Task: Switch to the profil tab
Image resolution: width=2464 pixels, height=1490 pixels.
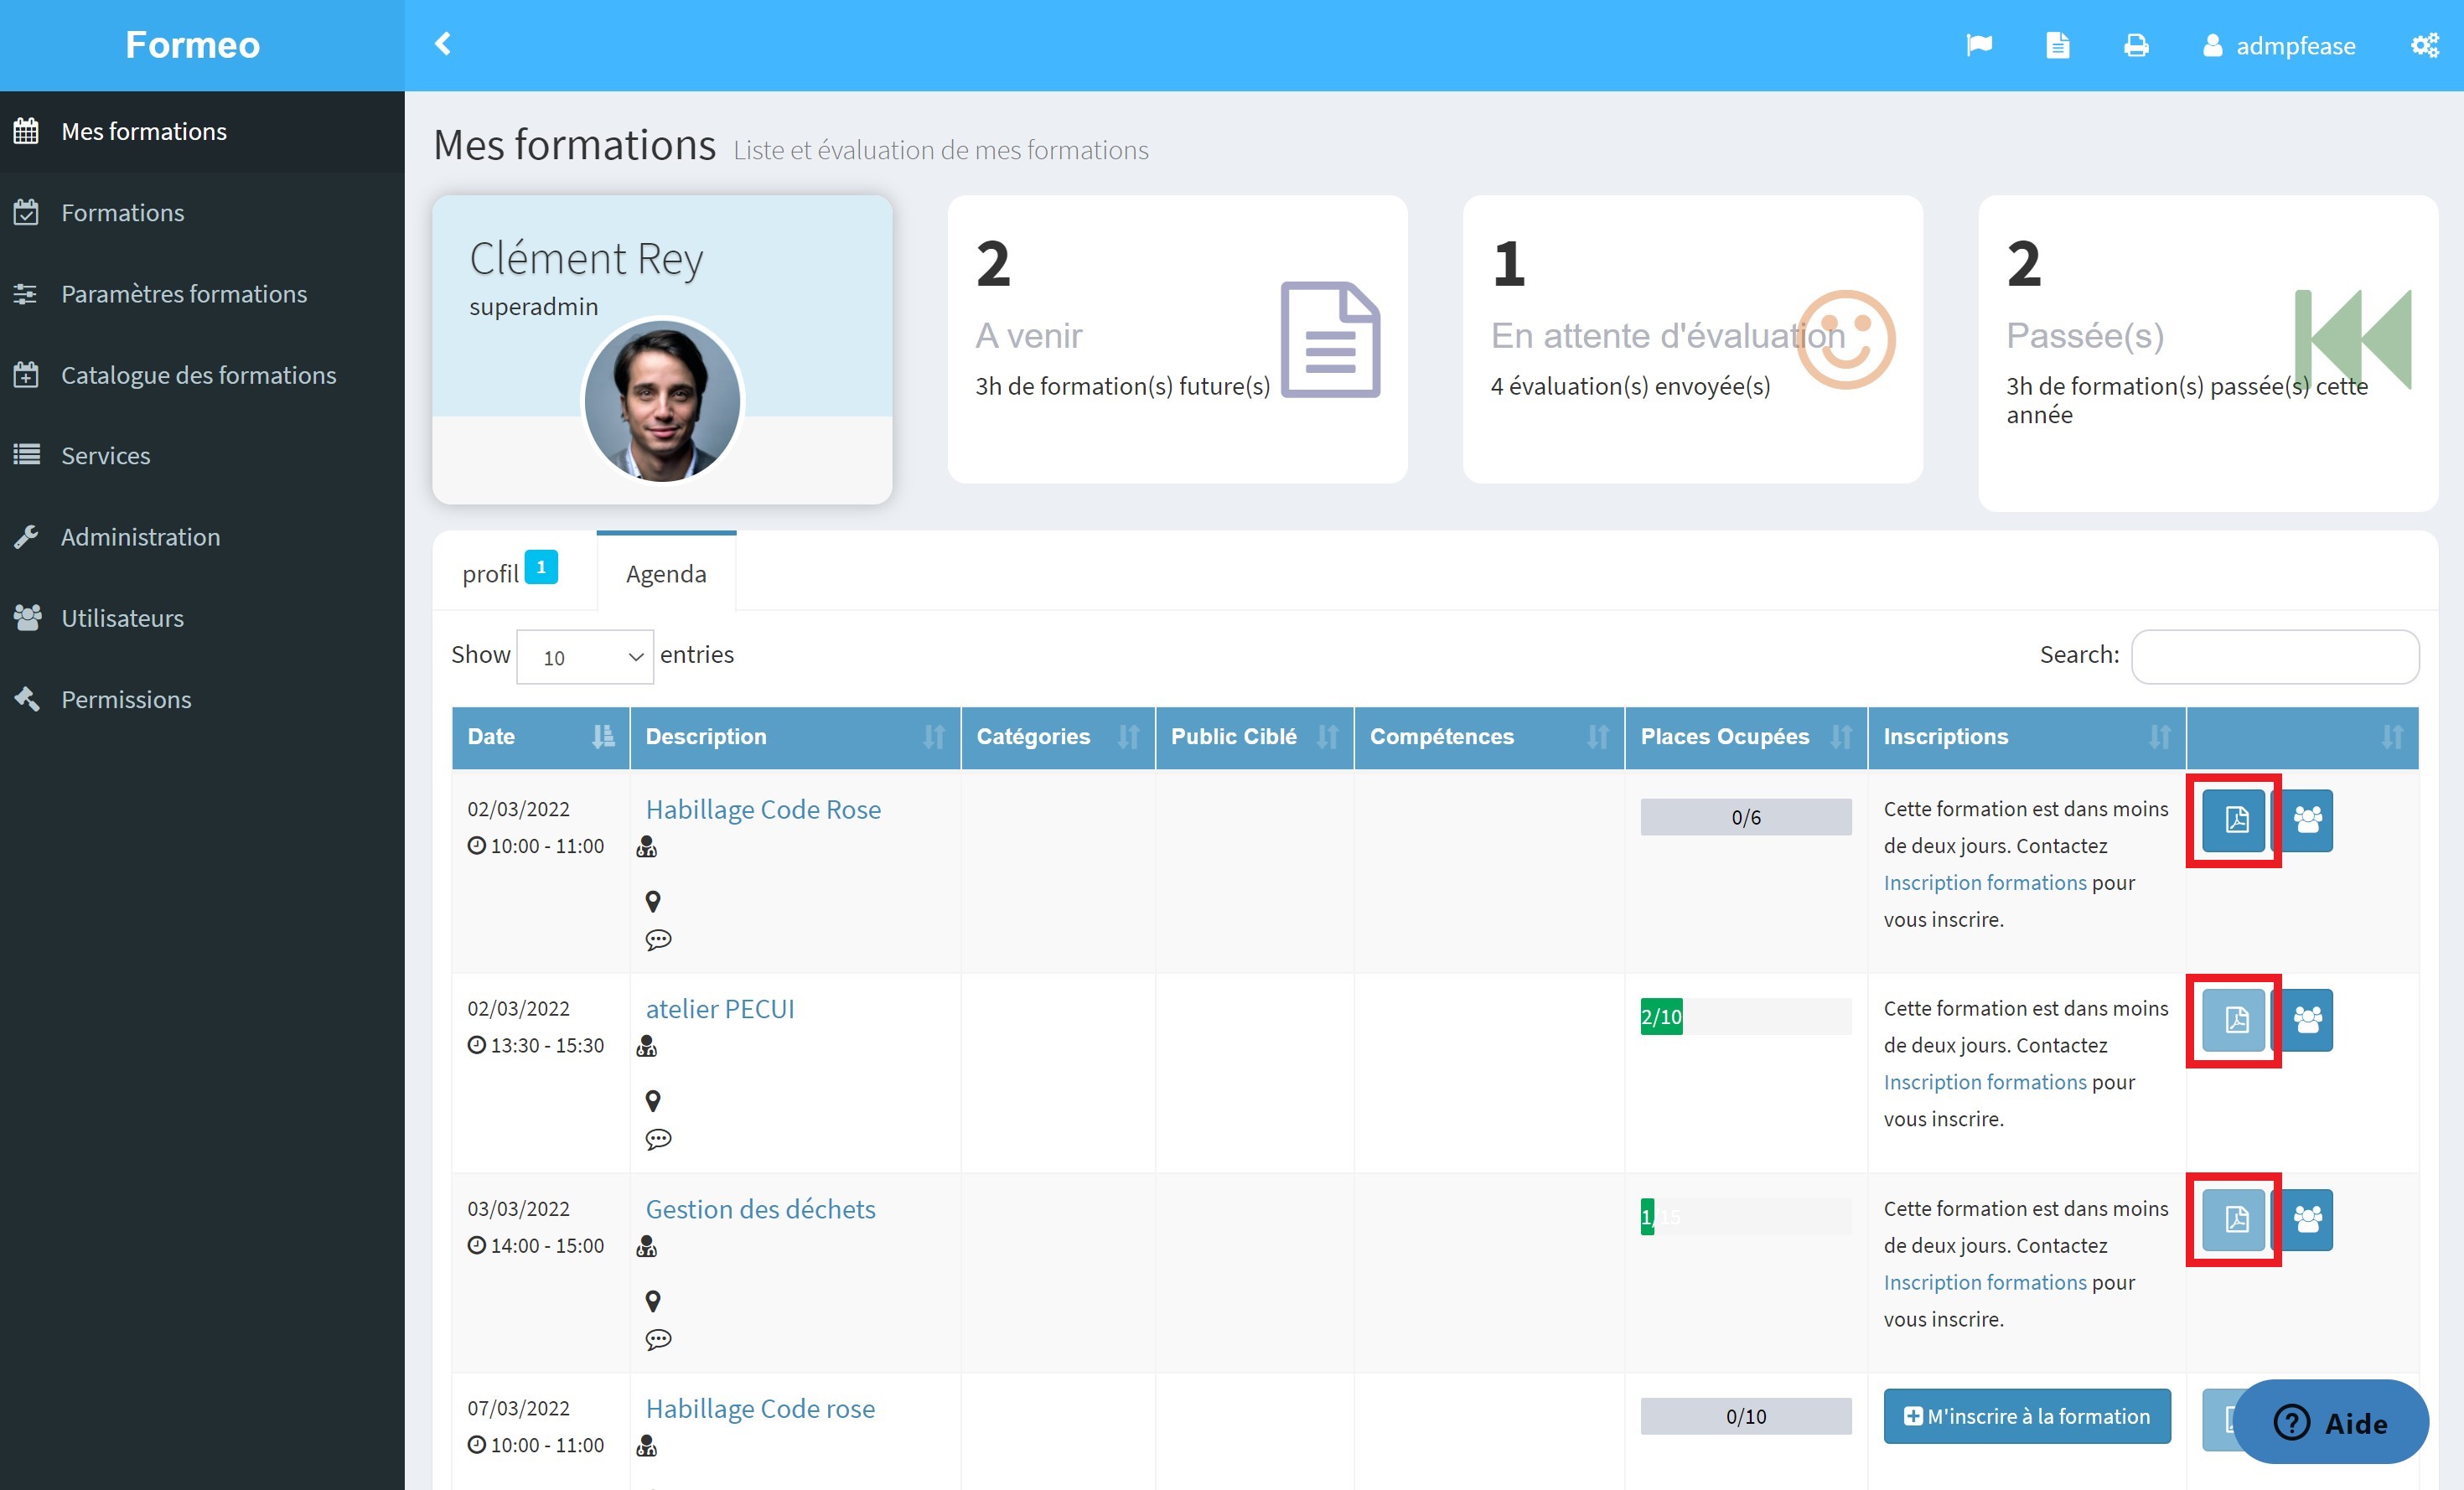Action: [513, 572]
